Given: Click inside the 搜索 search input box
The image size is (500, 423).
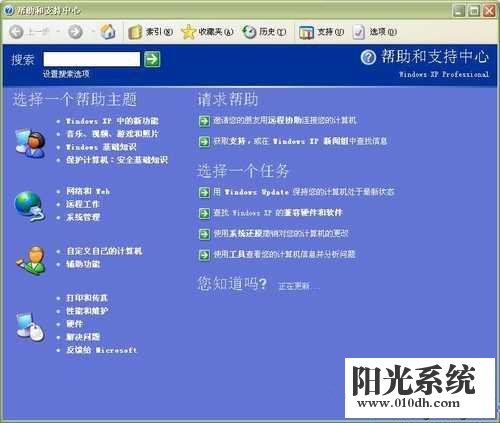Looking at the screenshot, I should [92, 59].
